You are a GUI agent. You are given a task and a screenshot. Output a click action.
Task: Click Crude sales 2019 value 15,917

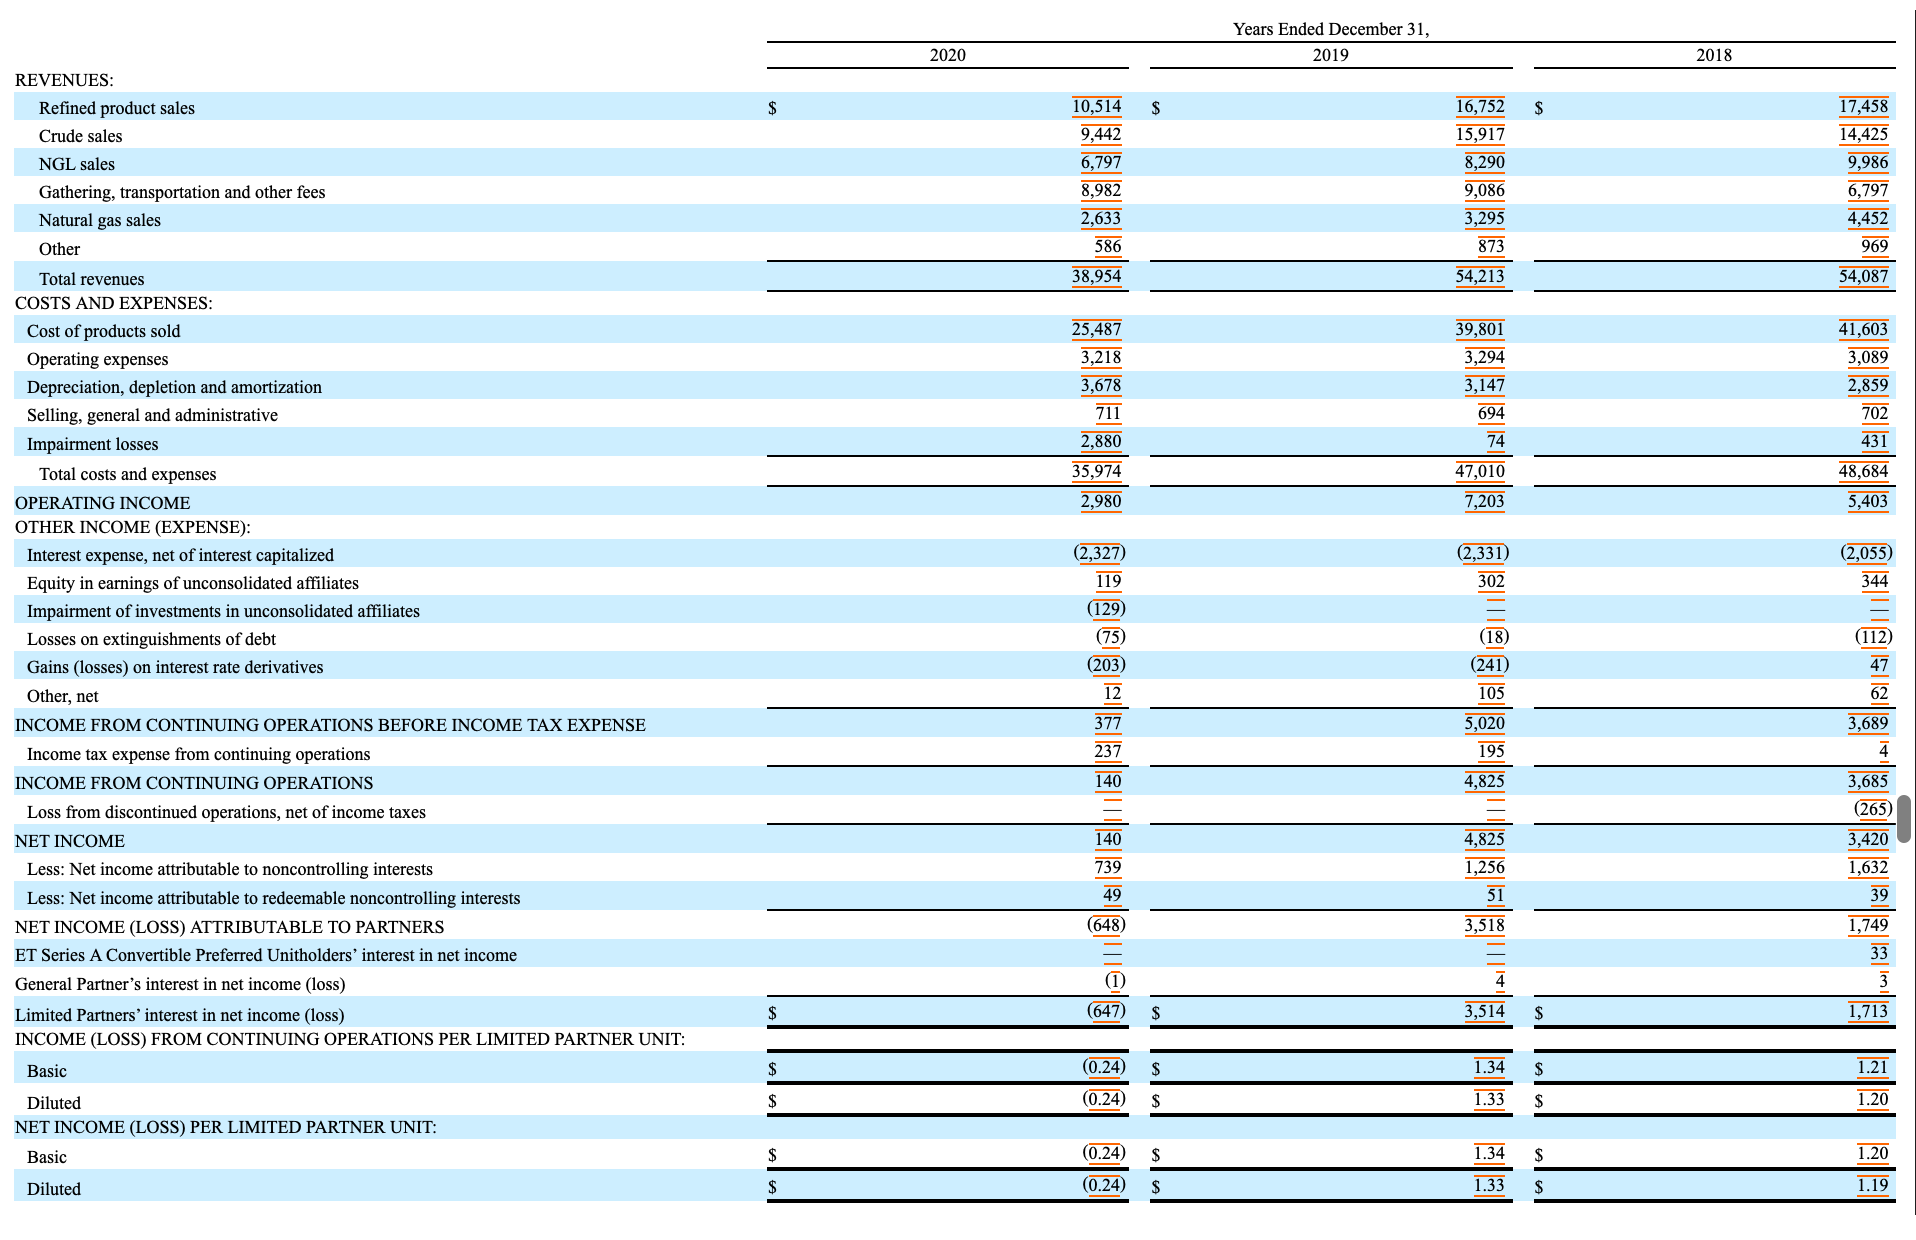(x=1479, y=134)
